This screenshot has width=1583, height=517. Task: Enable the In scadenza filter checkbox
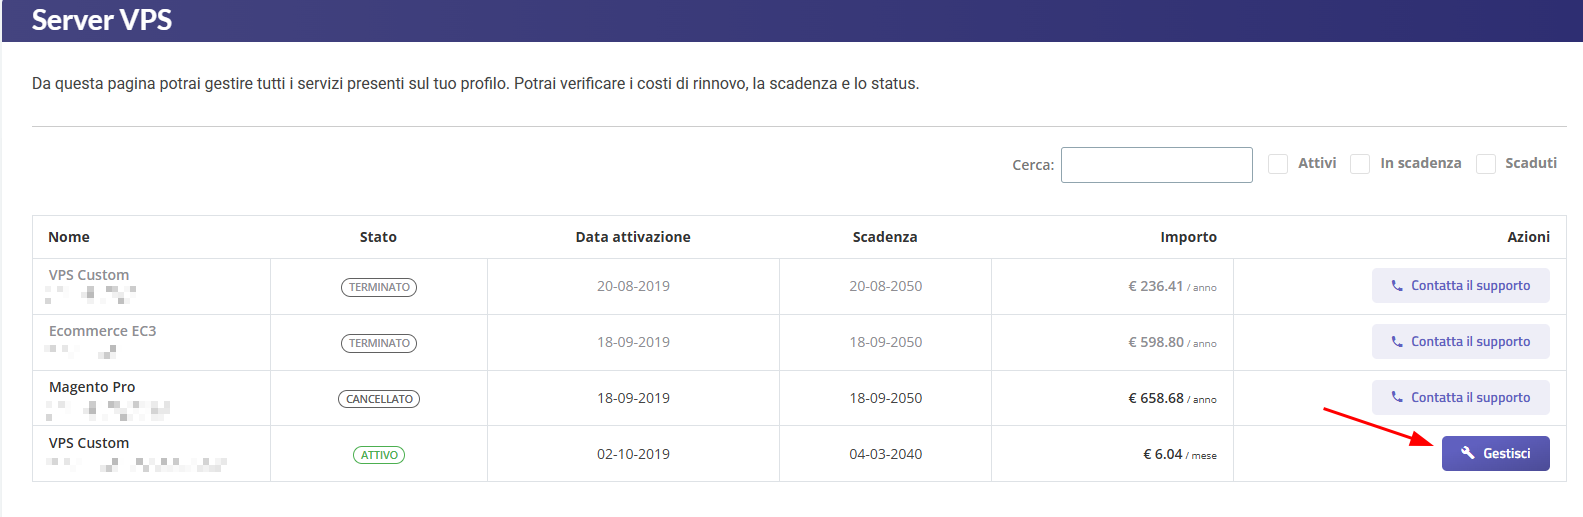(1359, 164)
